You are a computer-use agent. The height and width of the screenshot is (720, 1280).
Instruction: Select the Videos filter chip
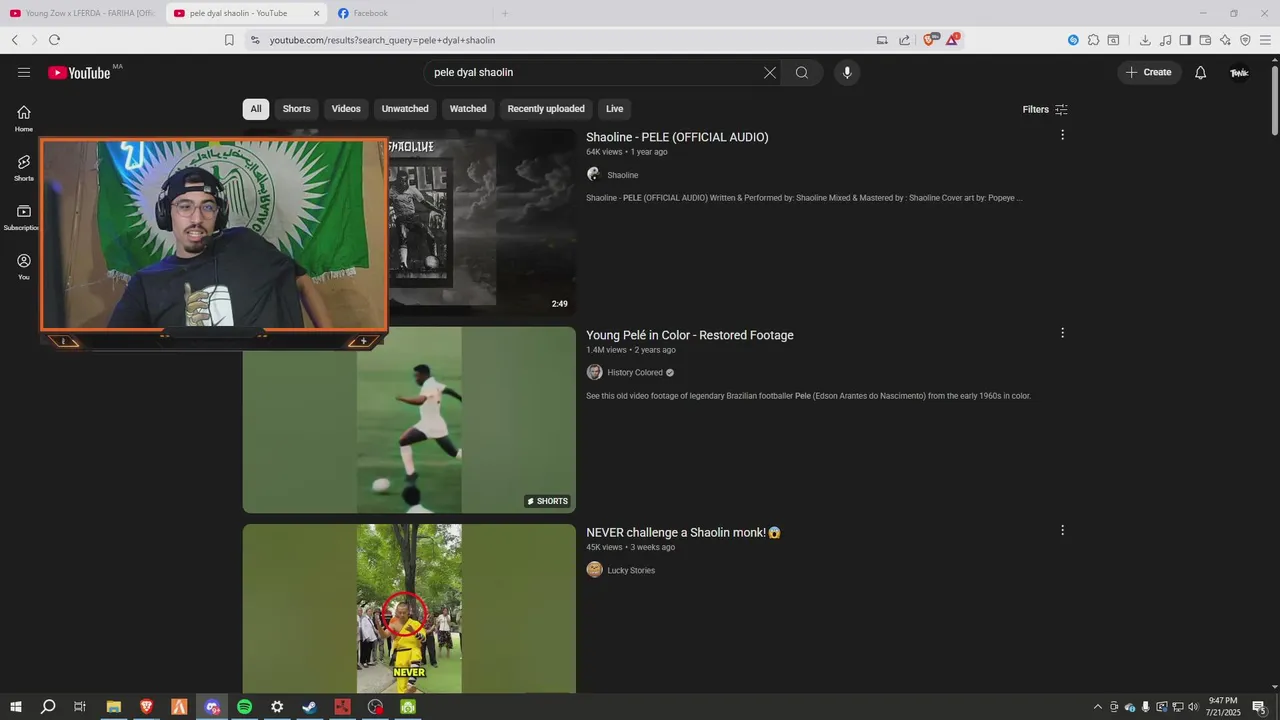346,109
